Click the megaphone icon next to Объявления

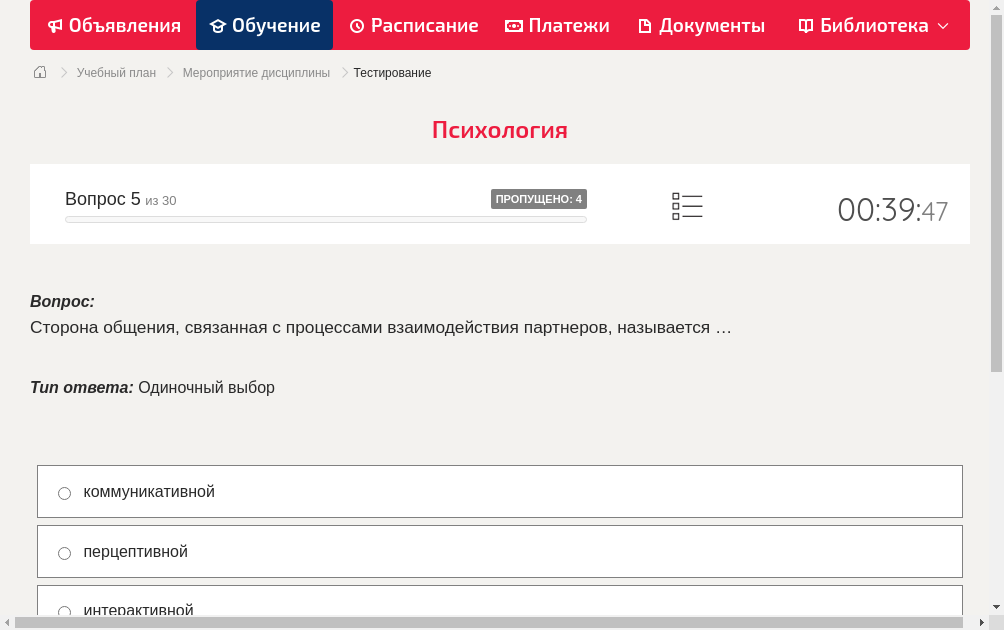click(55, 25)
